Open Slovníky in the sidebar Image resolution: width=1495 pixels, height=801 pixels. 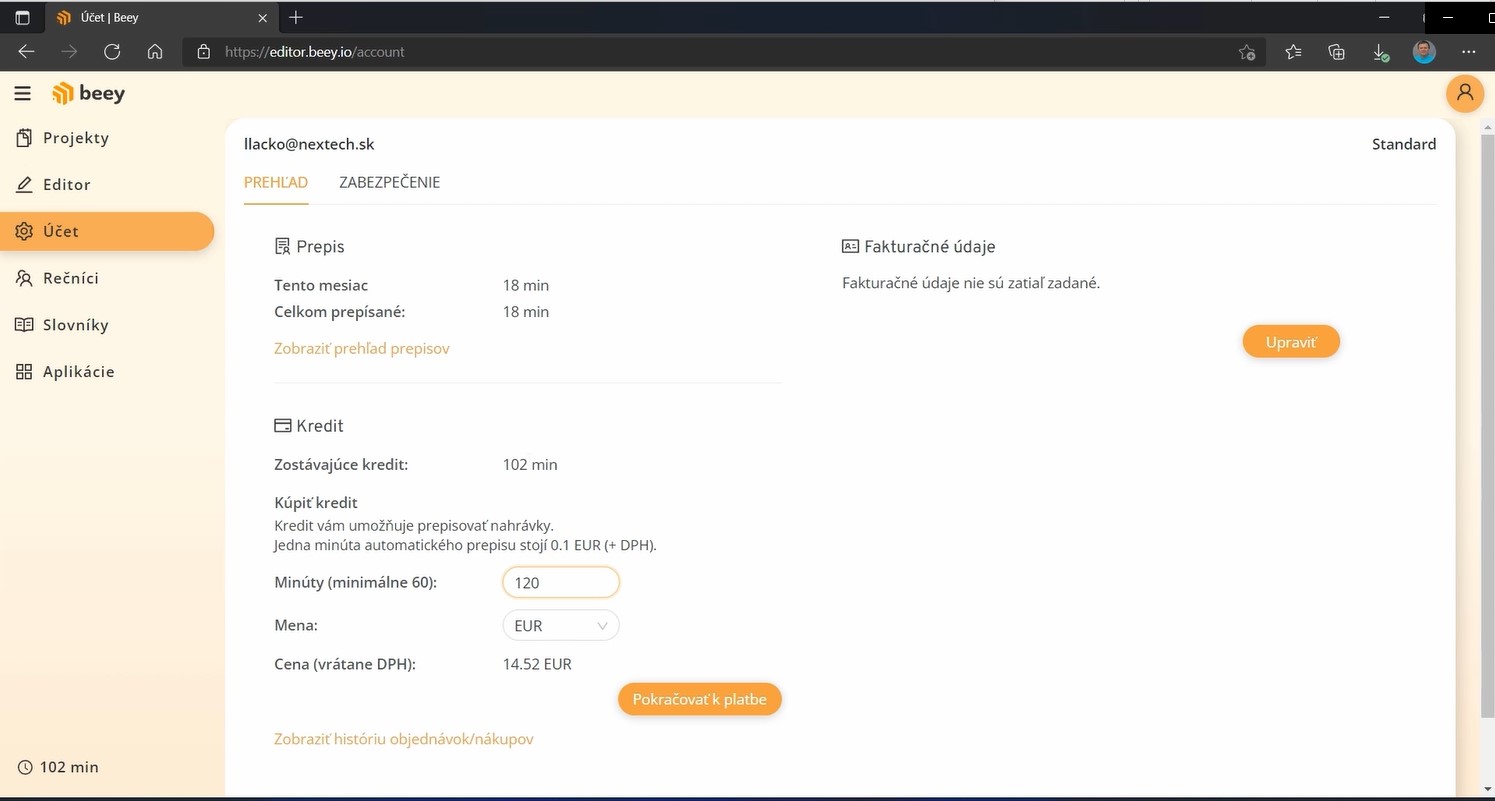[x=75, y=325]
